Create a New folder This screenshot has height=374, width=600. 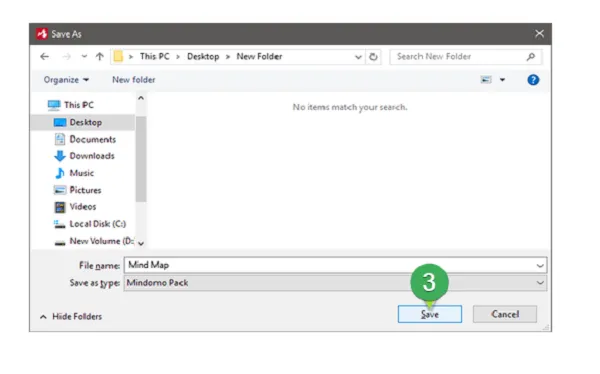click(134, 80)
